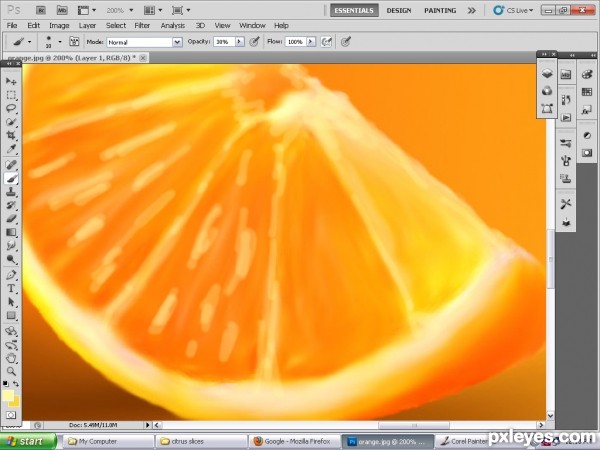Select the Horizontal Type tool
The height and width of the screenshot is (450, 600).
coord(11,289)
